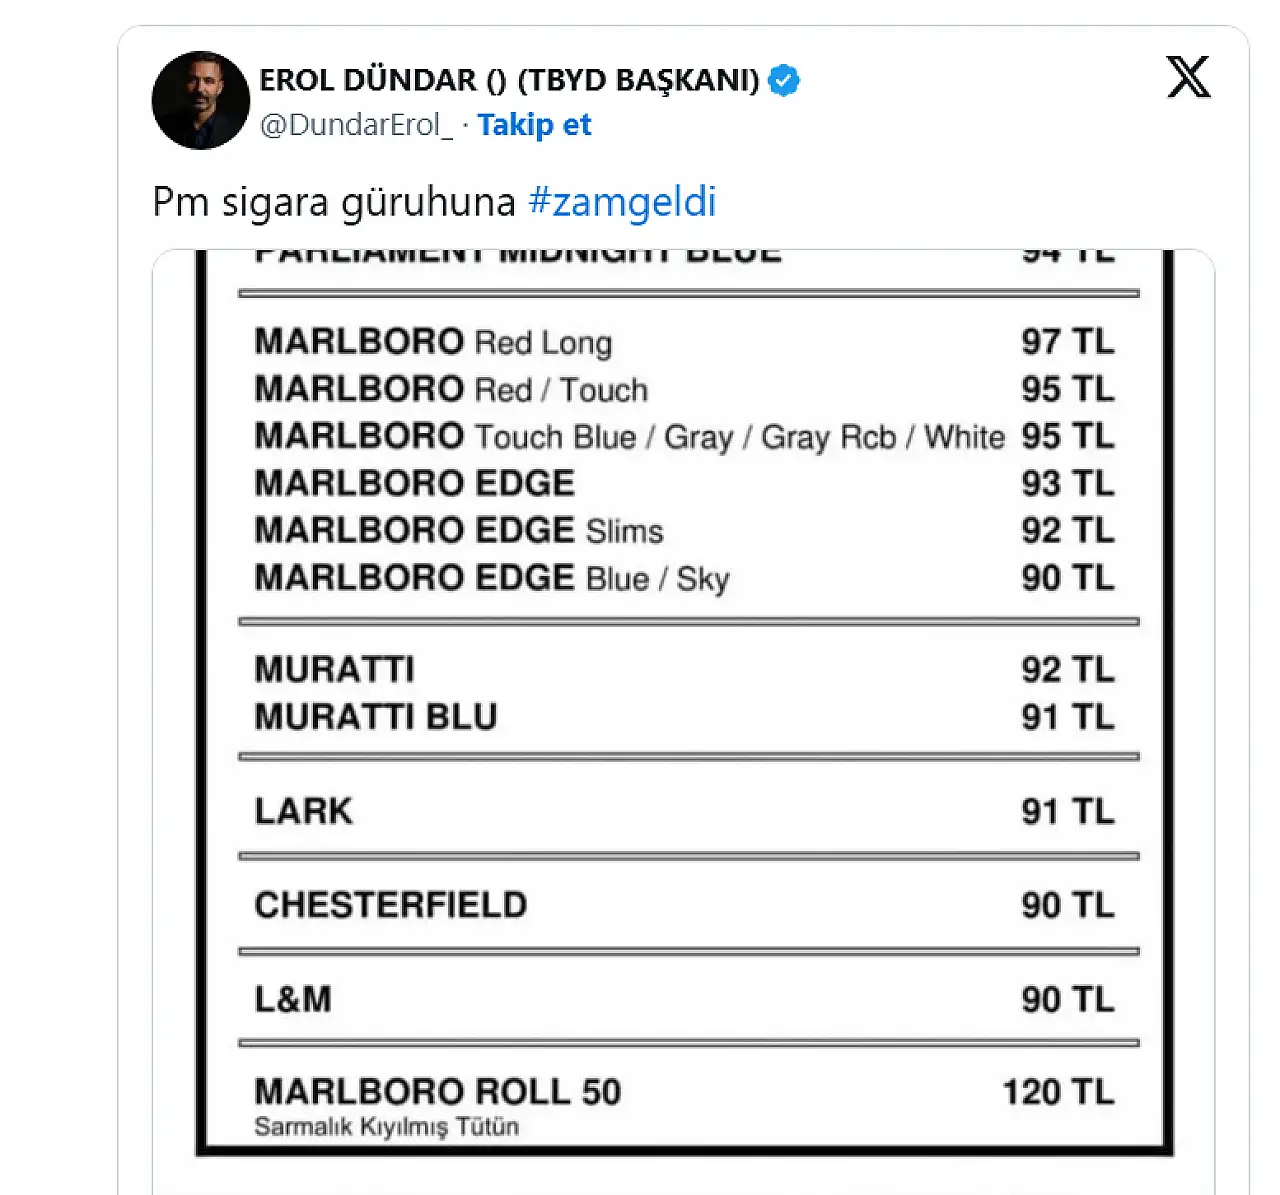Viewport: 1280px width, 1195px height.
Task: Click the X logo icon
Action: pyautogui.click(x=1188, y=77)
